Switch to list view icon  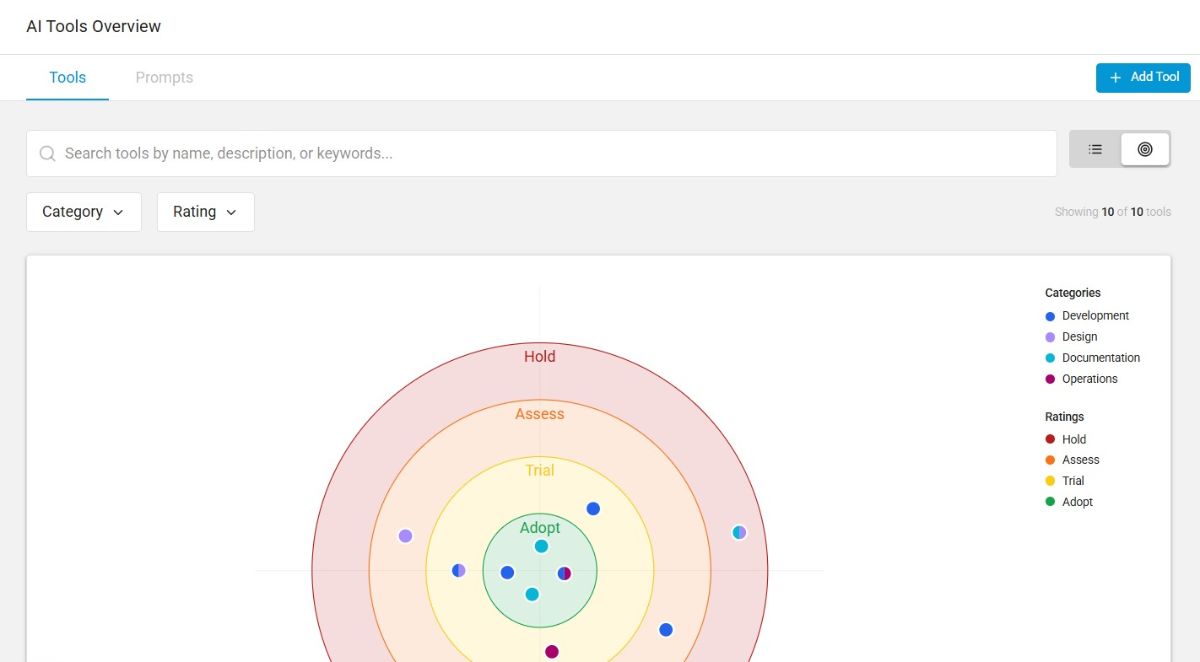tap(1095, 149)
